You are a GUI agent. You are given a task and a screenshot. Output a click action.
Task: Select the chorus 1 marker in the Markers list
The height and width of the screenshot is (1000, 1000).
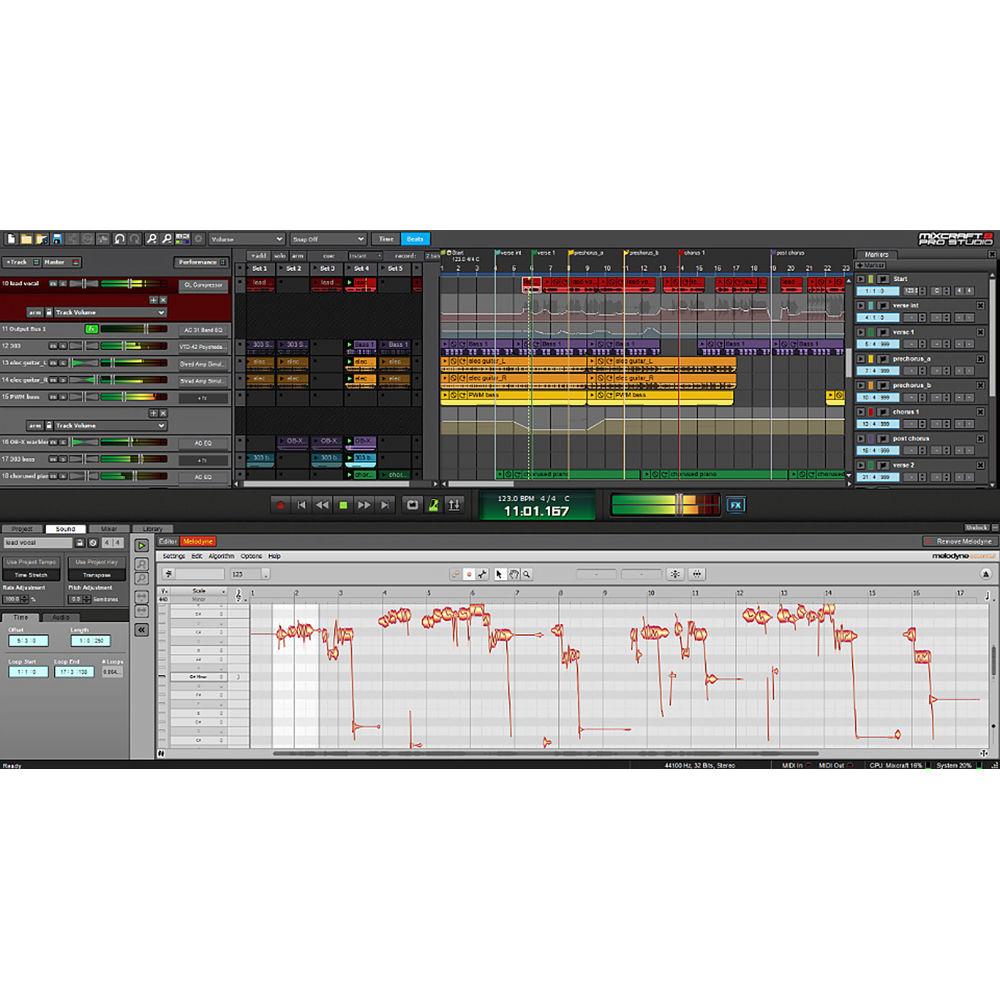pyautogui.click(x=905, y=411)
